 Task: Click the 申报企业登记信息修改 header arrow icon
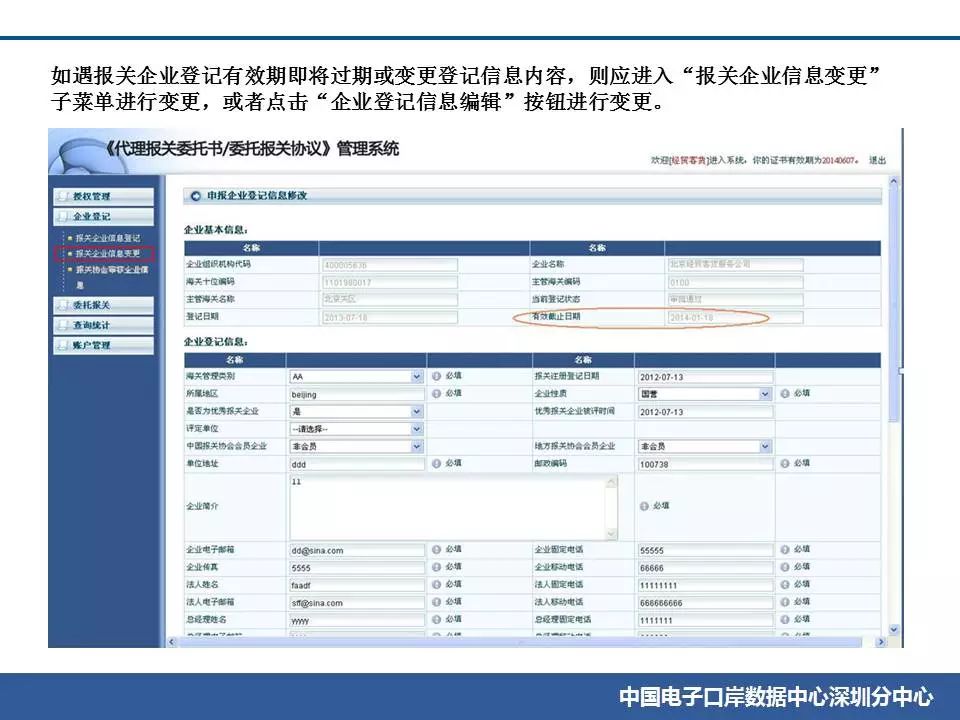[x=196, y=196]
